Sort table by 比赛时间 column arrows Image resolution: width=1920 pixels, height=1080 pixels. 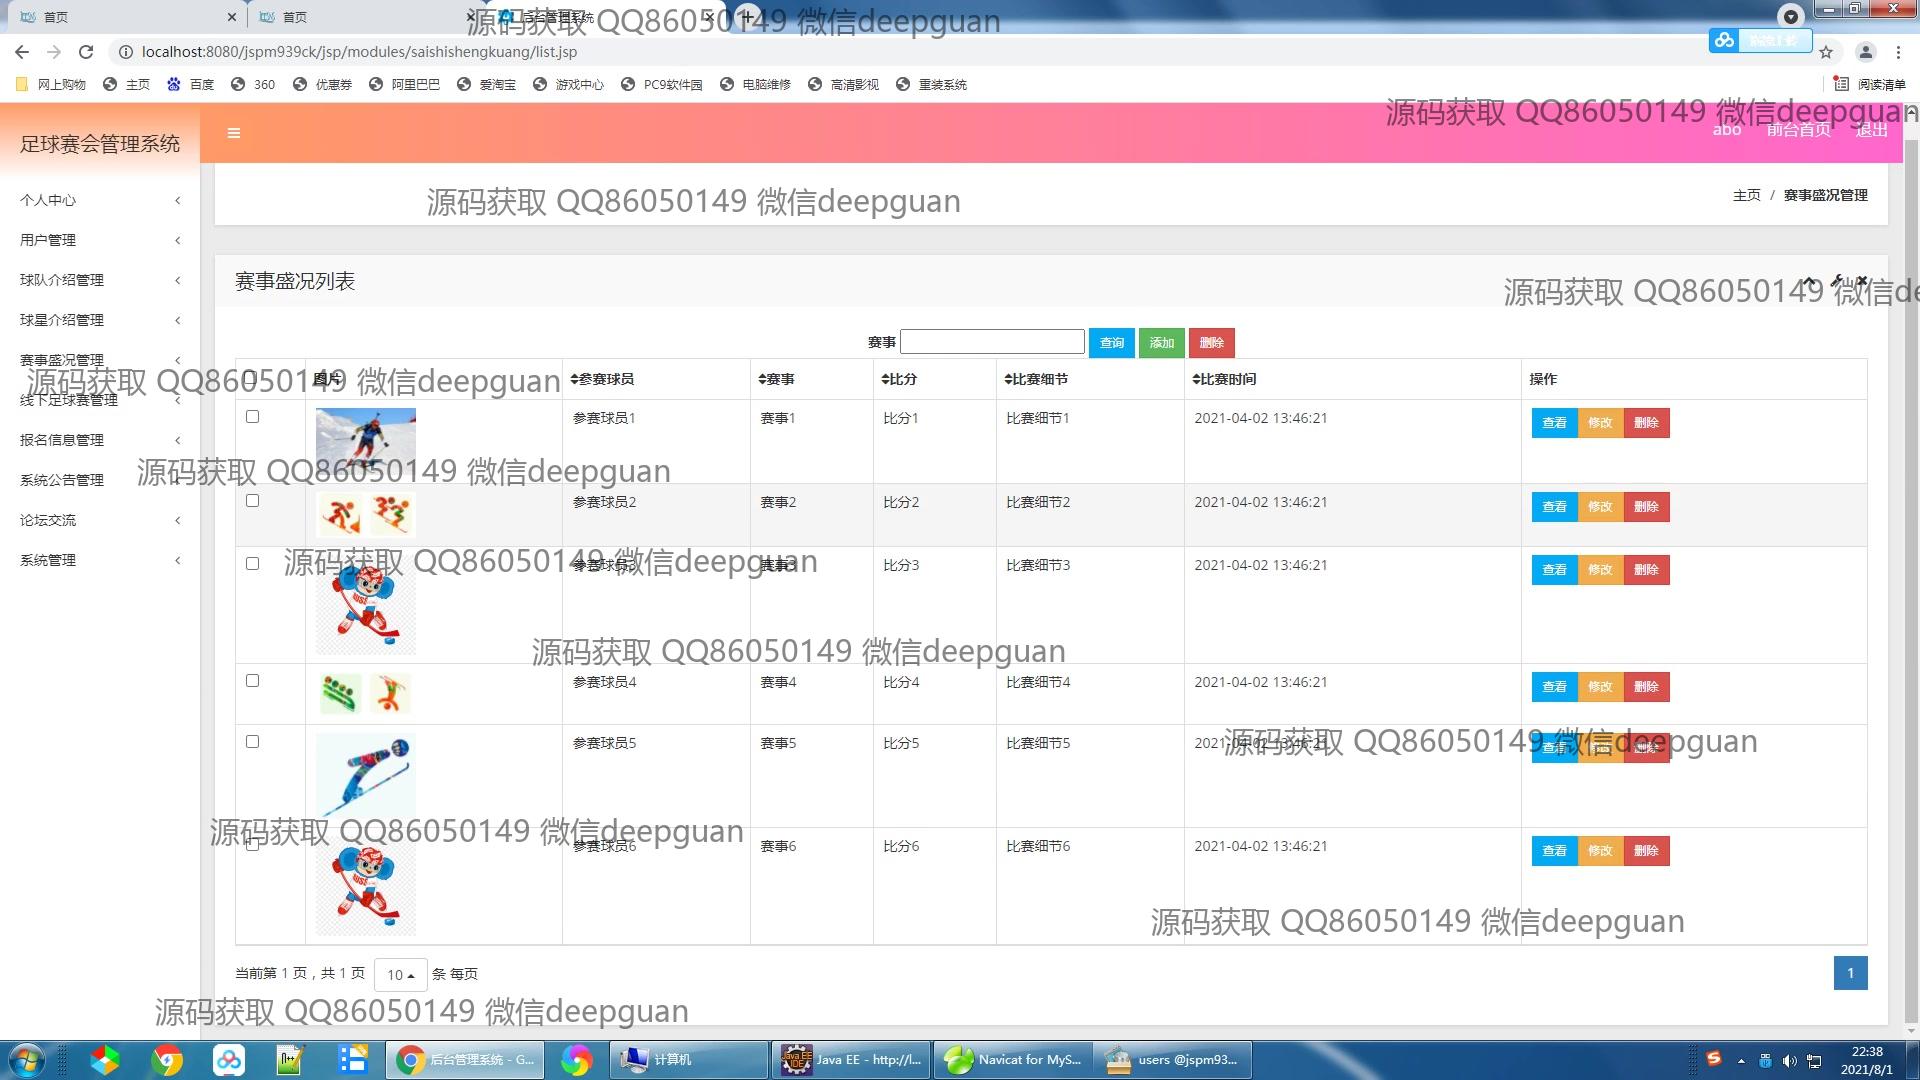pos(1196,379)
